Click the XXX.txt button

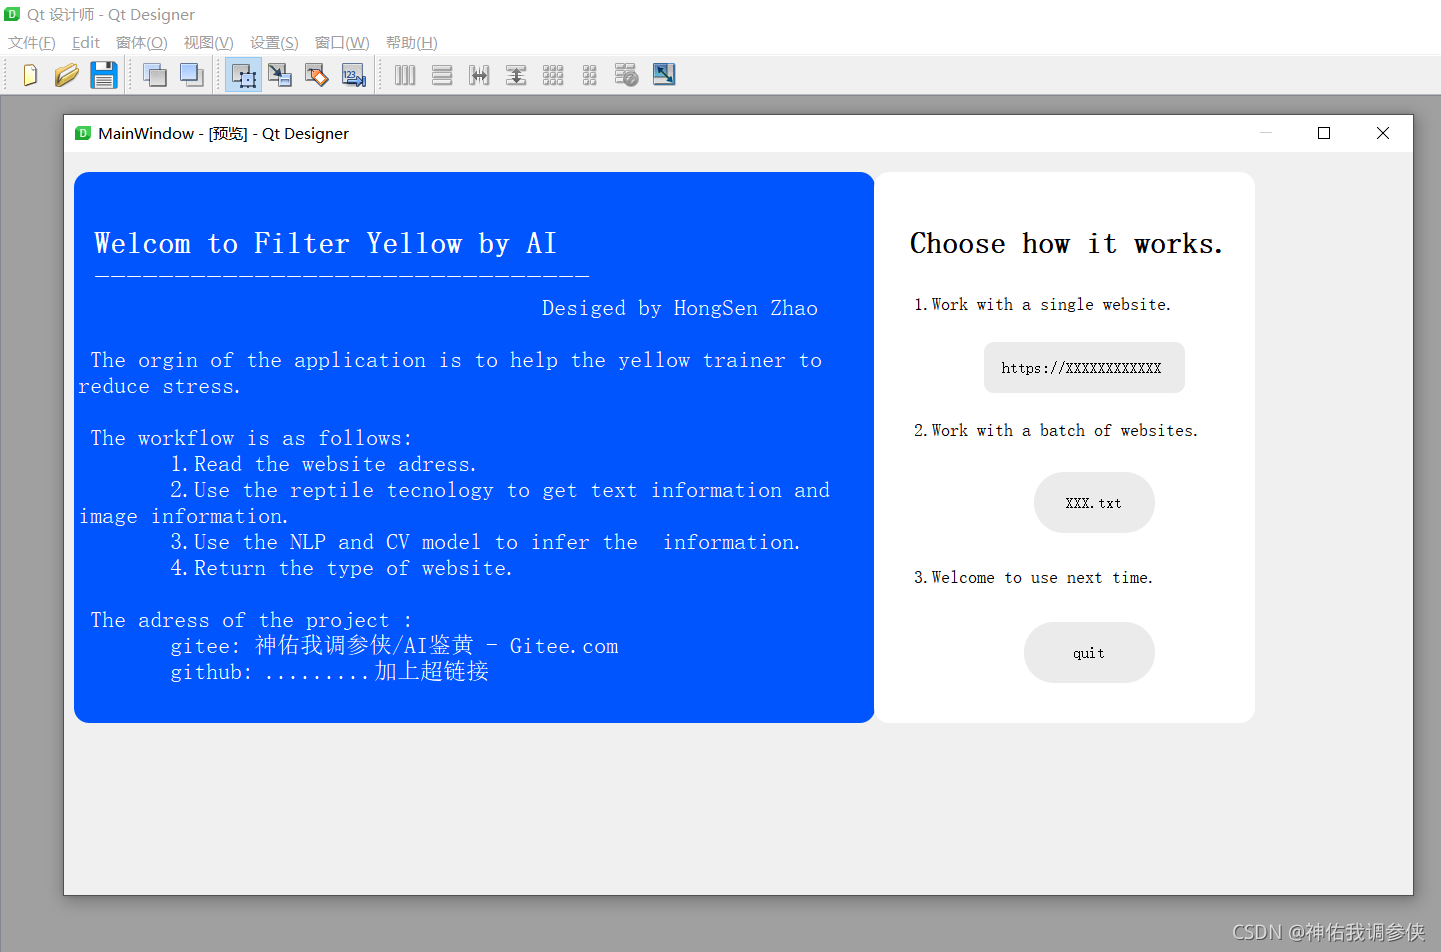click(x=1094, y=503)
